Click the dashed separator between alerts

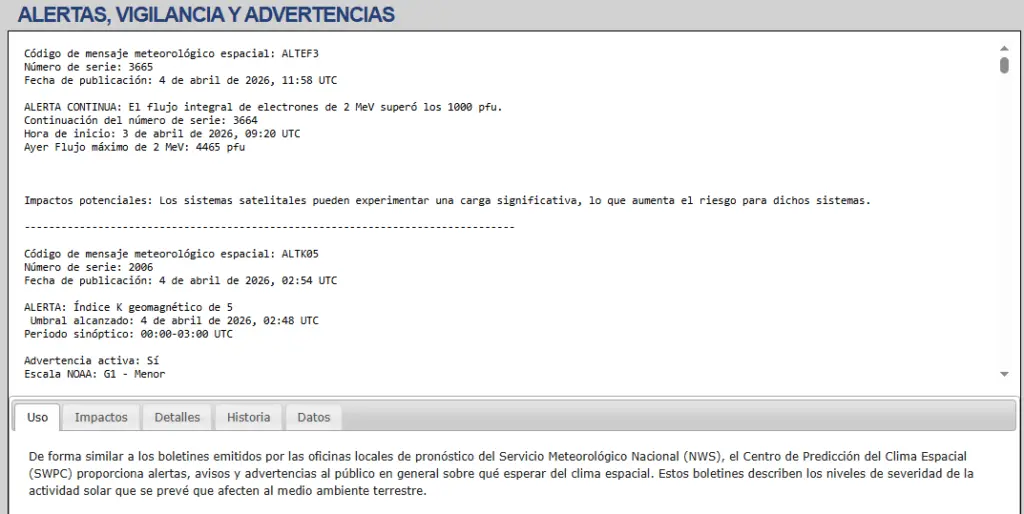coord(269,227)
